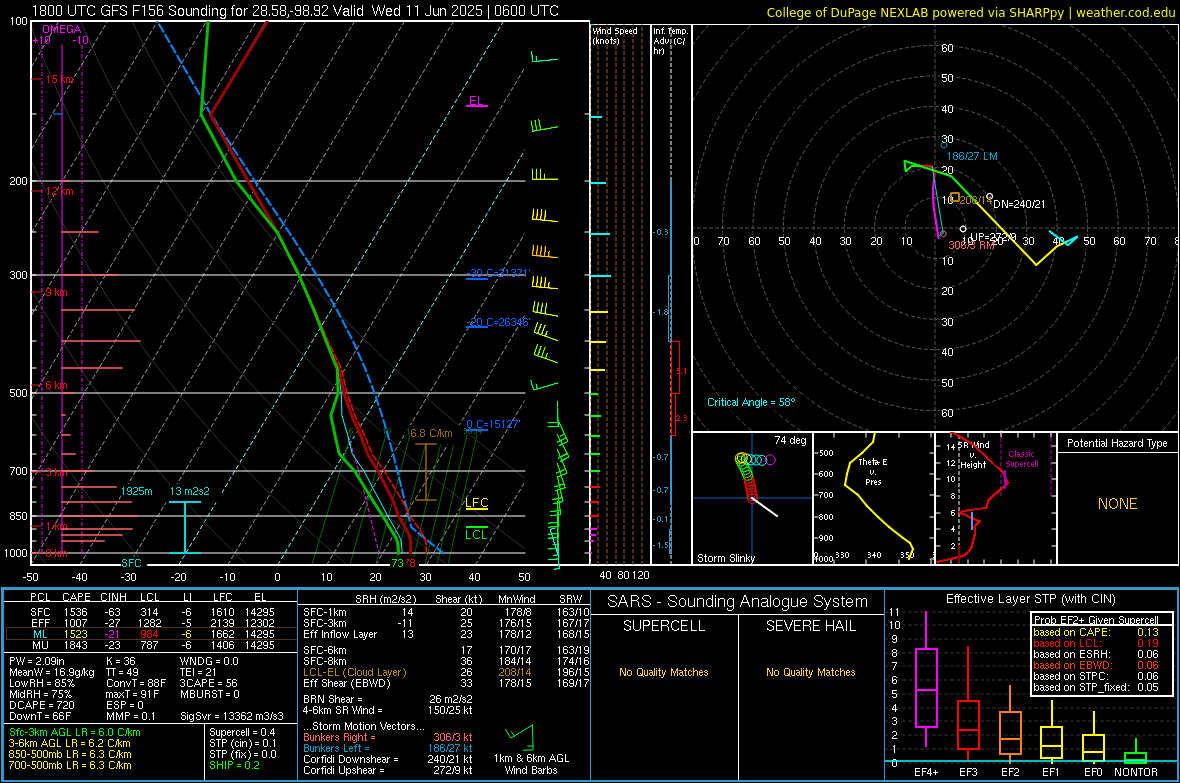Screen dimensions: 1180x783
Task: Click the SFC-1km shear row
Action: (446, 612)
